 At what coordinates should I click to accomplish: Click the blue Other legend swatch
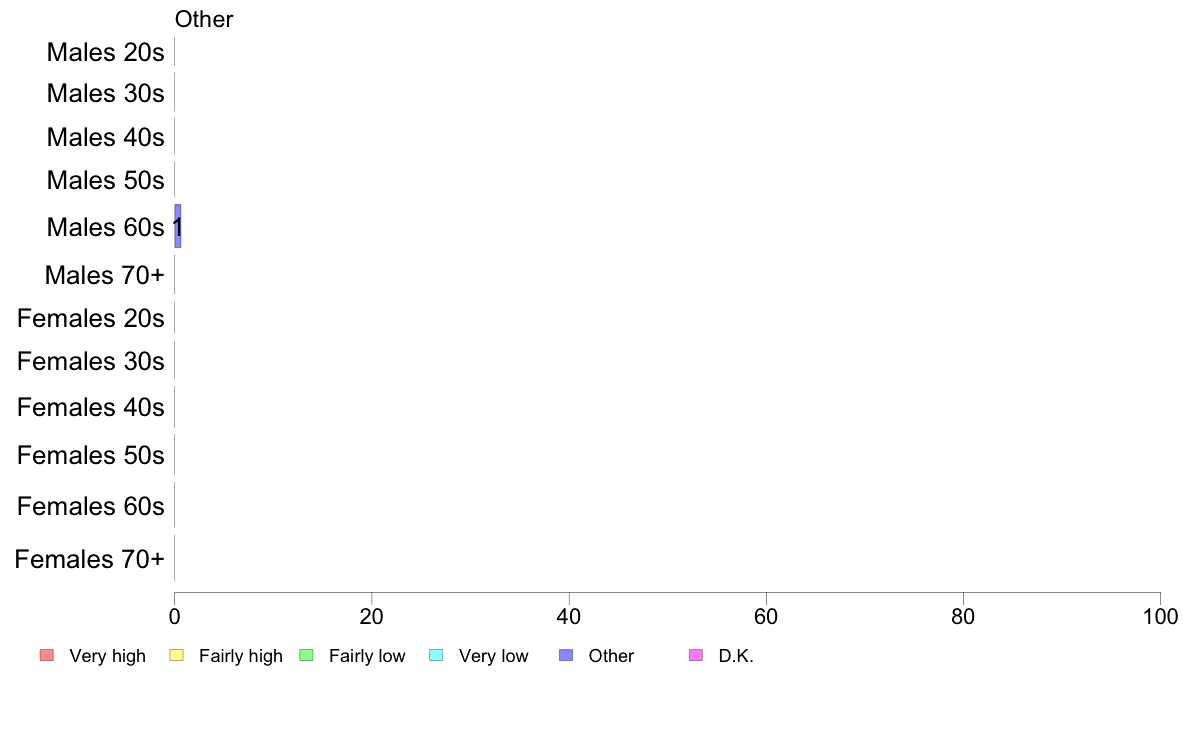[566, 655]
